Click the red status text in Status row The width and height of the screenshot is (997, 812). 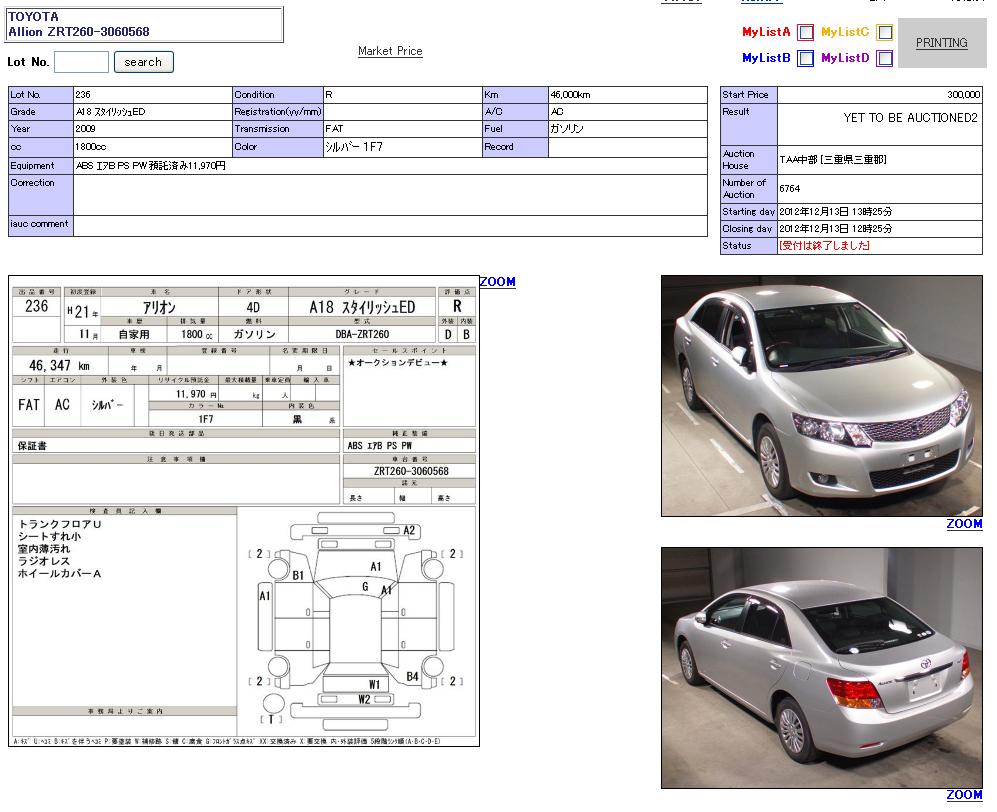click(825, 246)
